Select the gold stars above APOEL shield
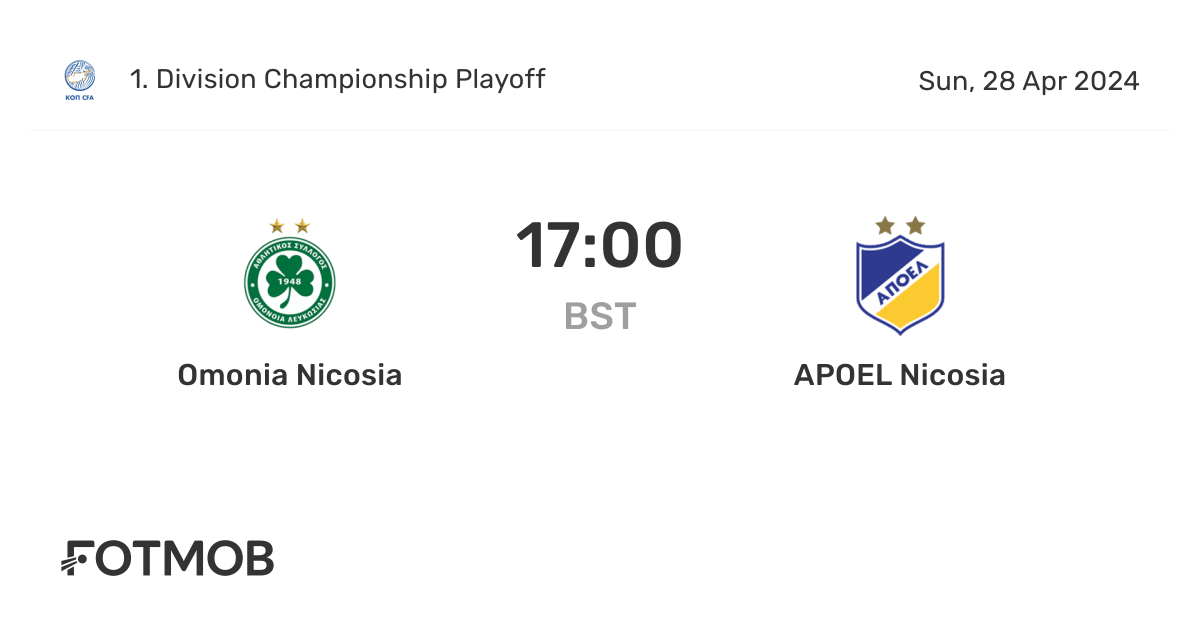 click(x=901, y=226)
